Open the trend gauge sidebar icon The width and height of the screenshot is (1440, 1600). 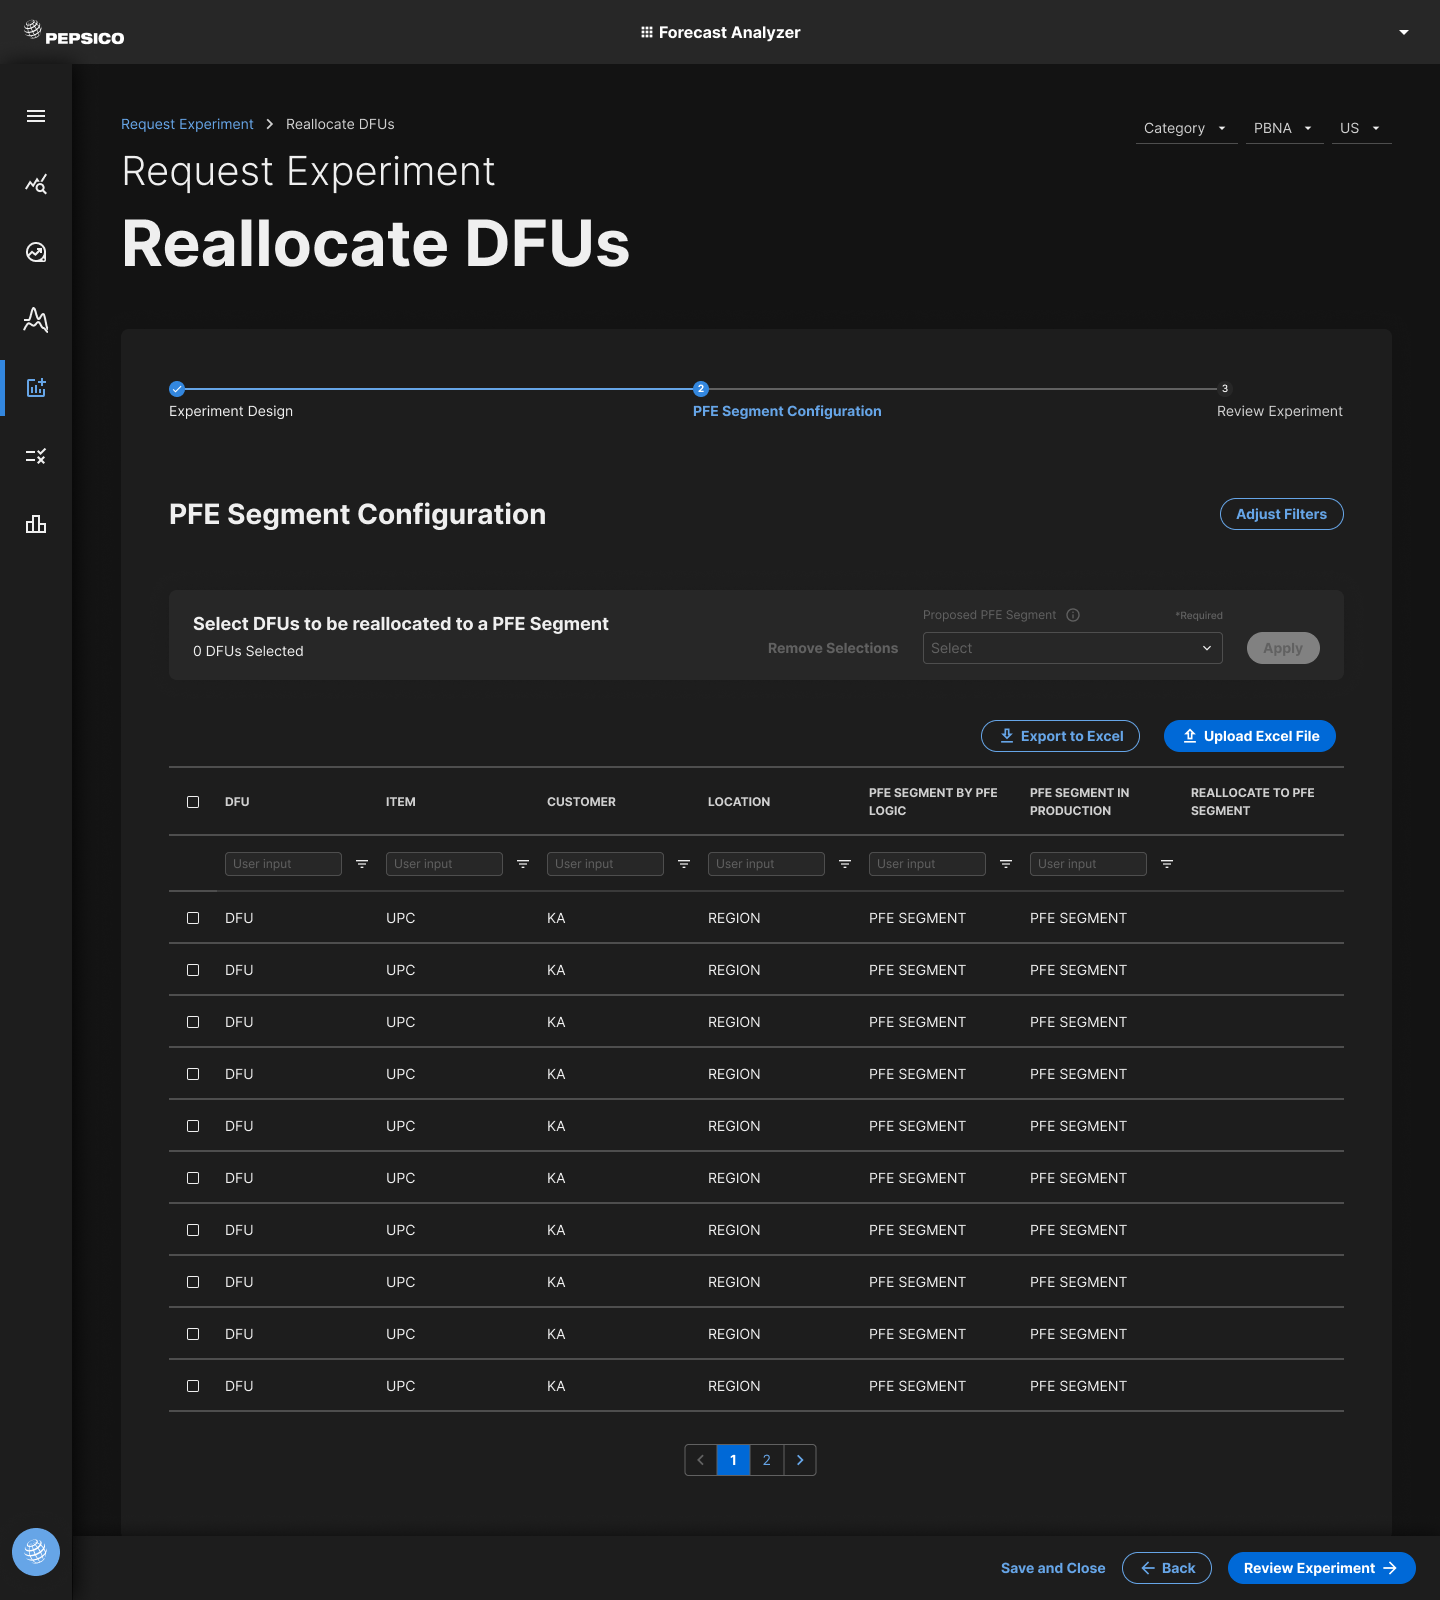(36, 252)
